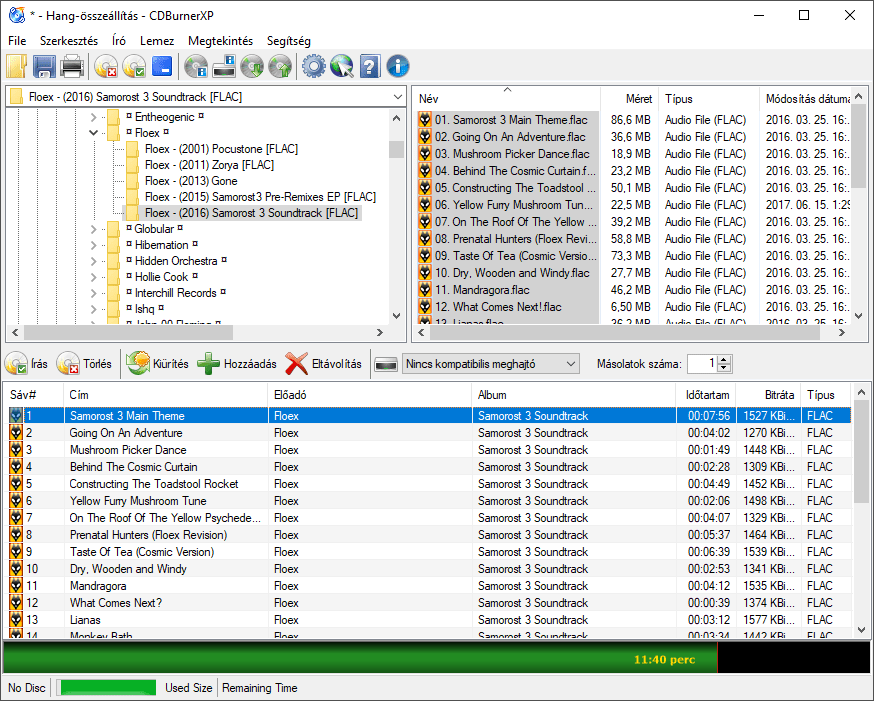
Task: Increase the Másolatok száma copies value
Action: 724,360
